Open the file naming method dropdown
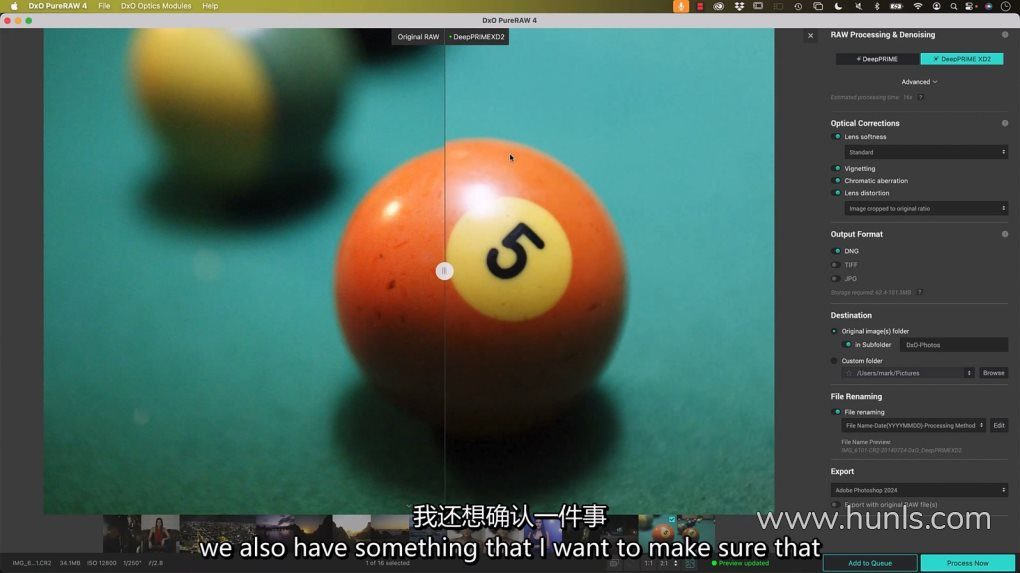 click(913, 425)
